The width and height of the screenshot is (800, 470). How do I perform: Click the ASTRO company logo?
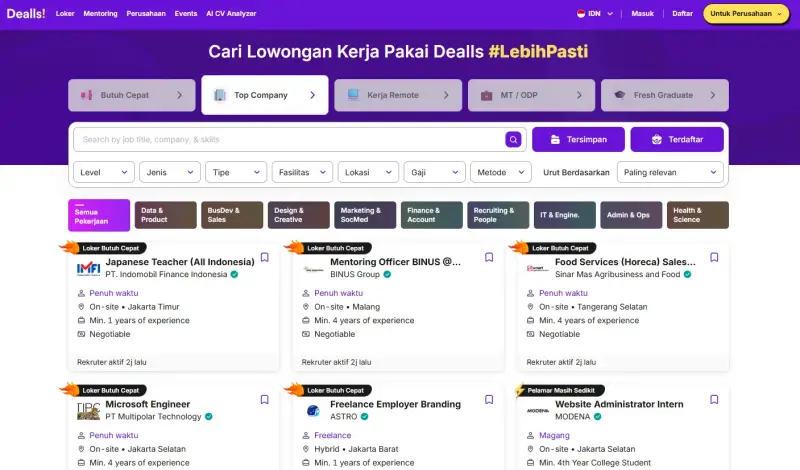(x=313, y=411)
